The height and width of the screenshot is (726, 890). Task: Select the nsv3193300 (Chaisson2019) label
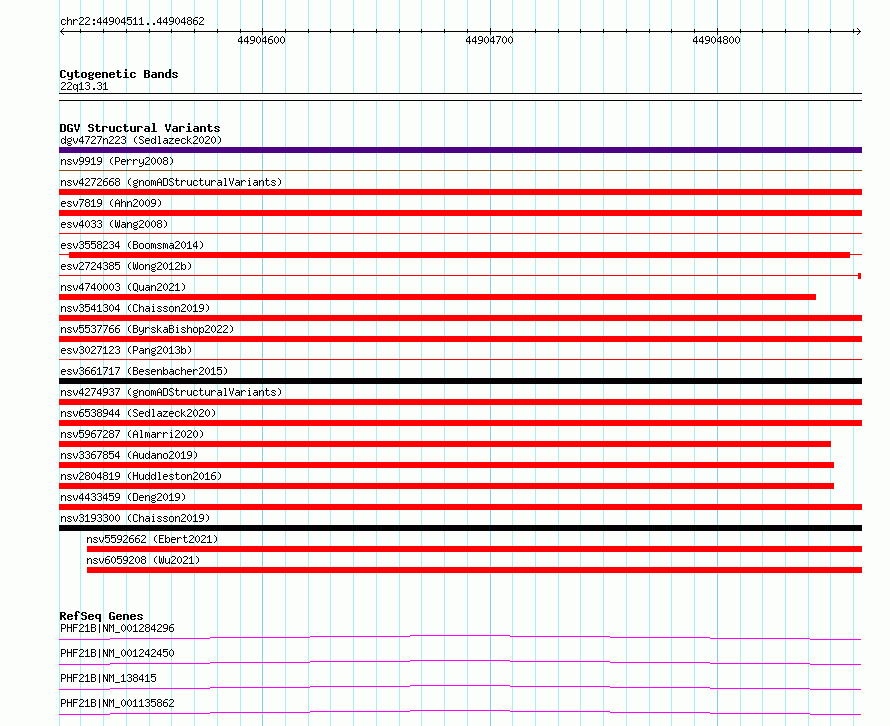click(135, 518)
